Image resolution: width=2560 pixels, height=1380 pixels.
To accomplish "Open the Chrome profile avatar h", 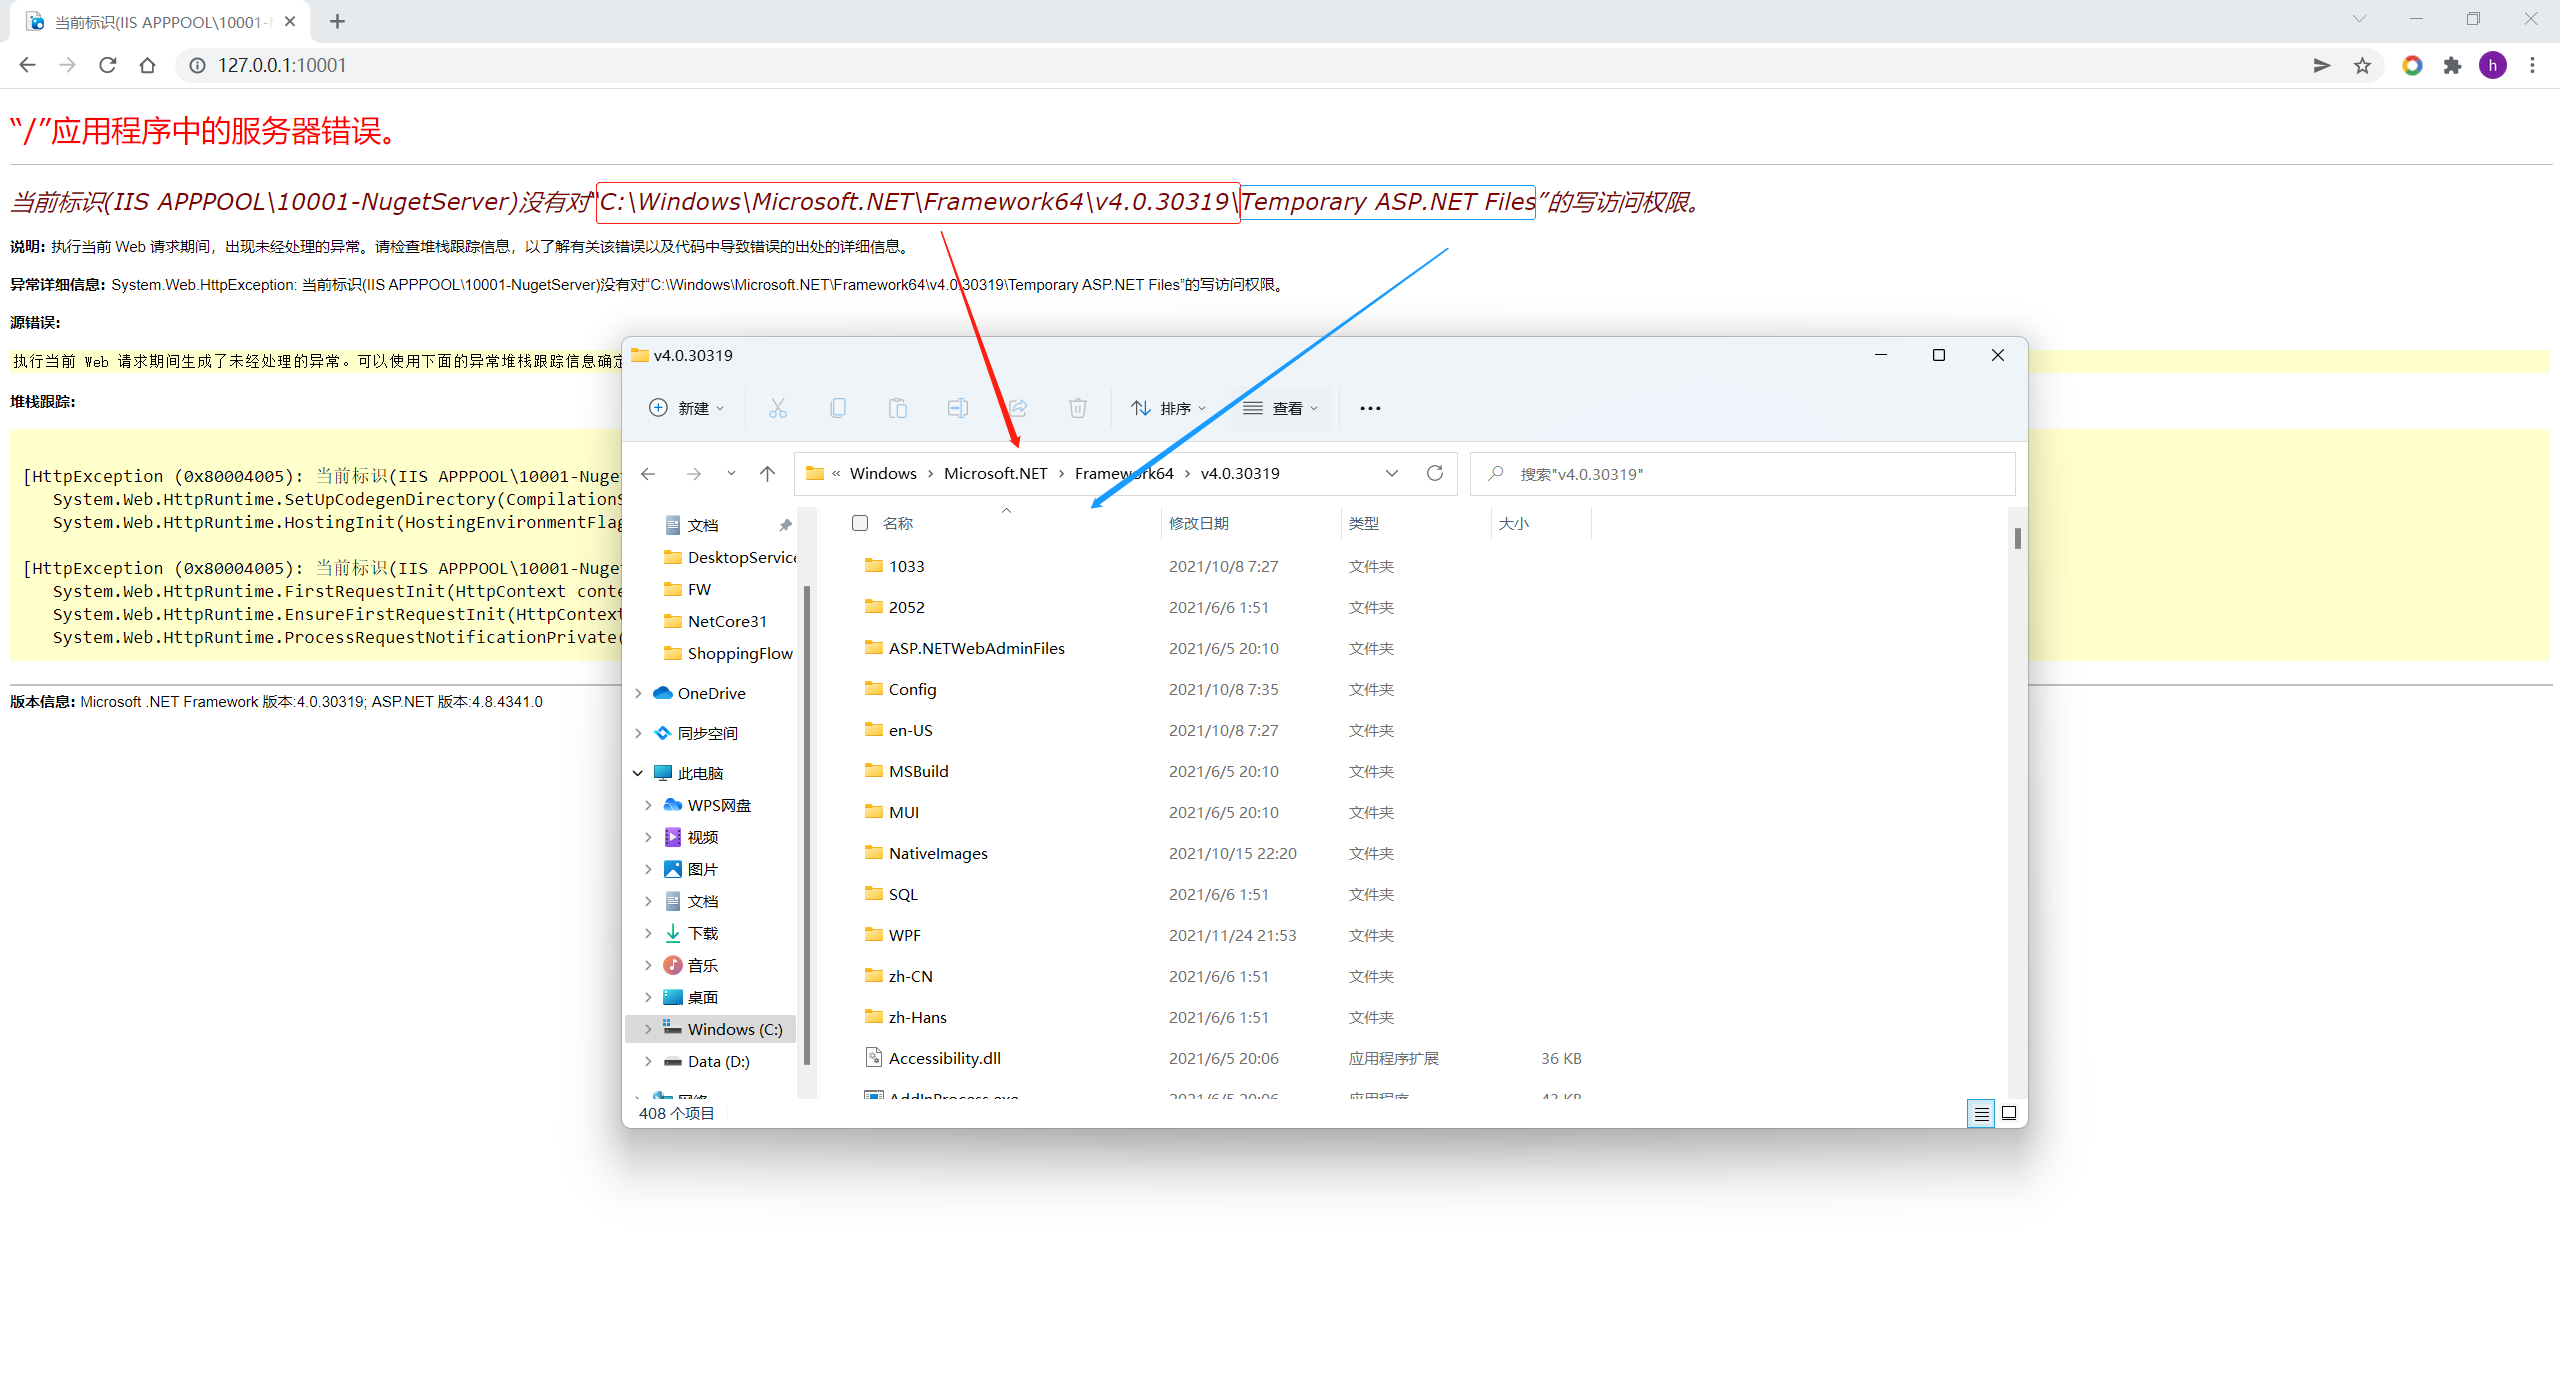I will pyautogui.click(x=2493, y=66).
